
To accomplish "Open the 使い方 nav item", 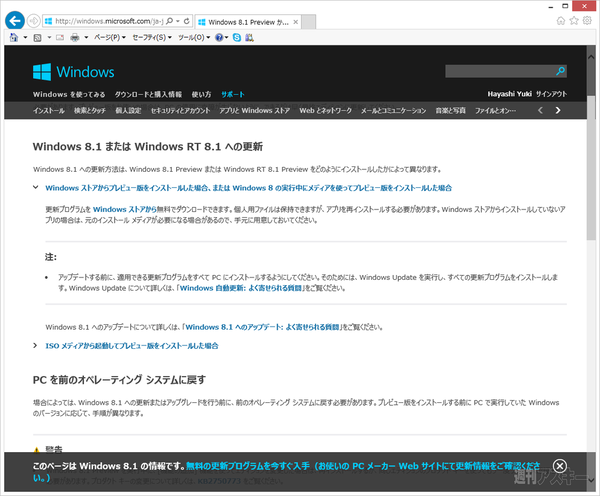I will [201, 94].
